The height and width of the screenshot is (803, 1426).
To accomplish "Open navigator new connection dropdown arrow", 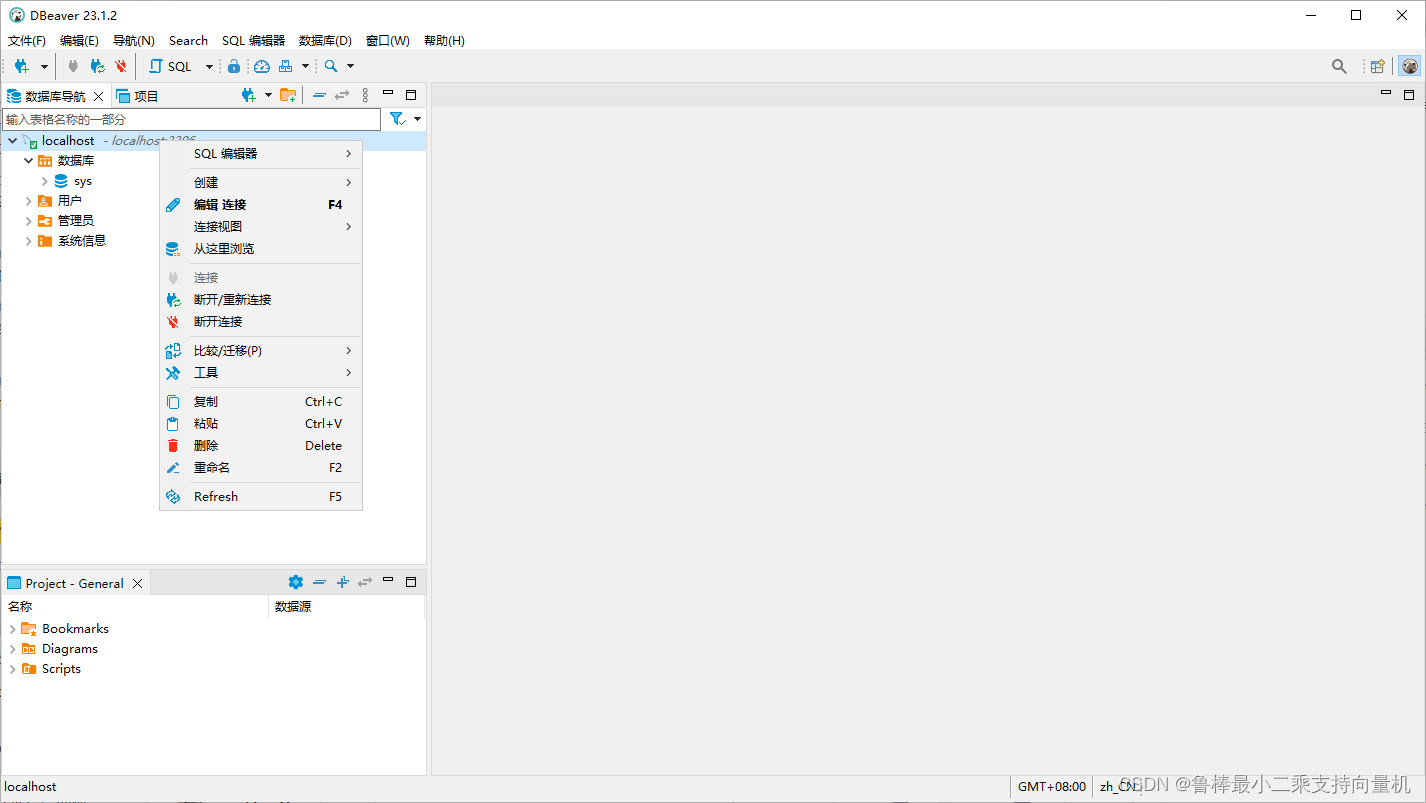I will (x=268, y=95).
